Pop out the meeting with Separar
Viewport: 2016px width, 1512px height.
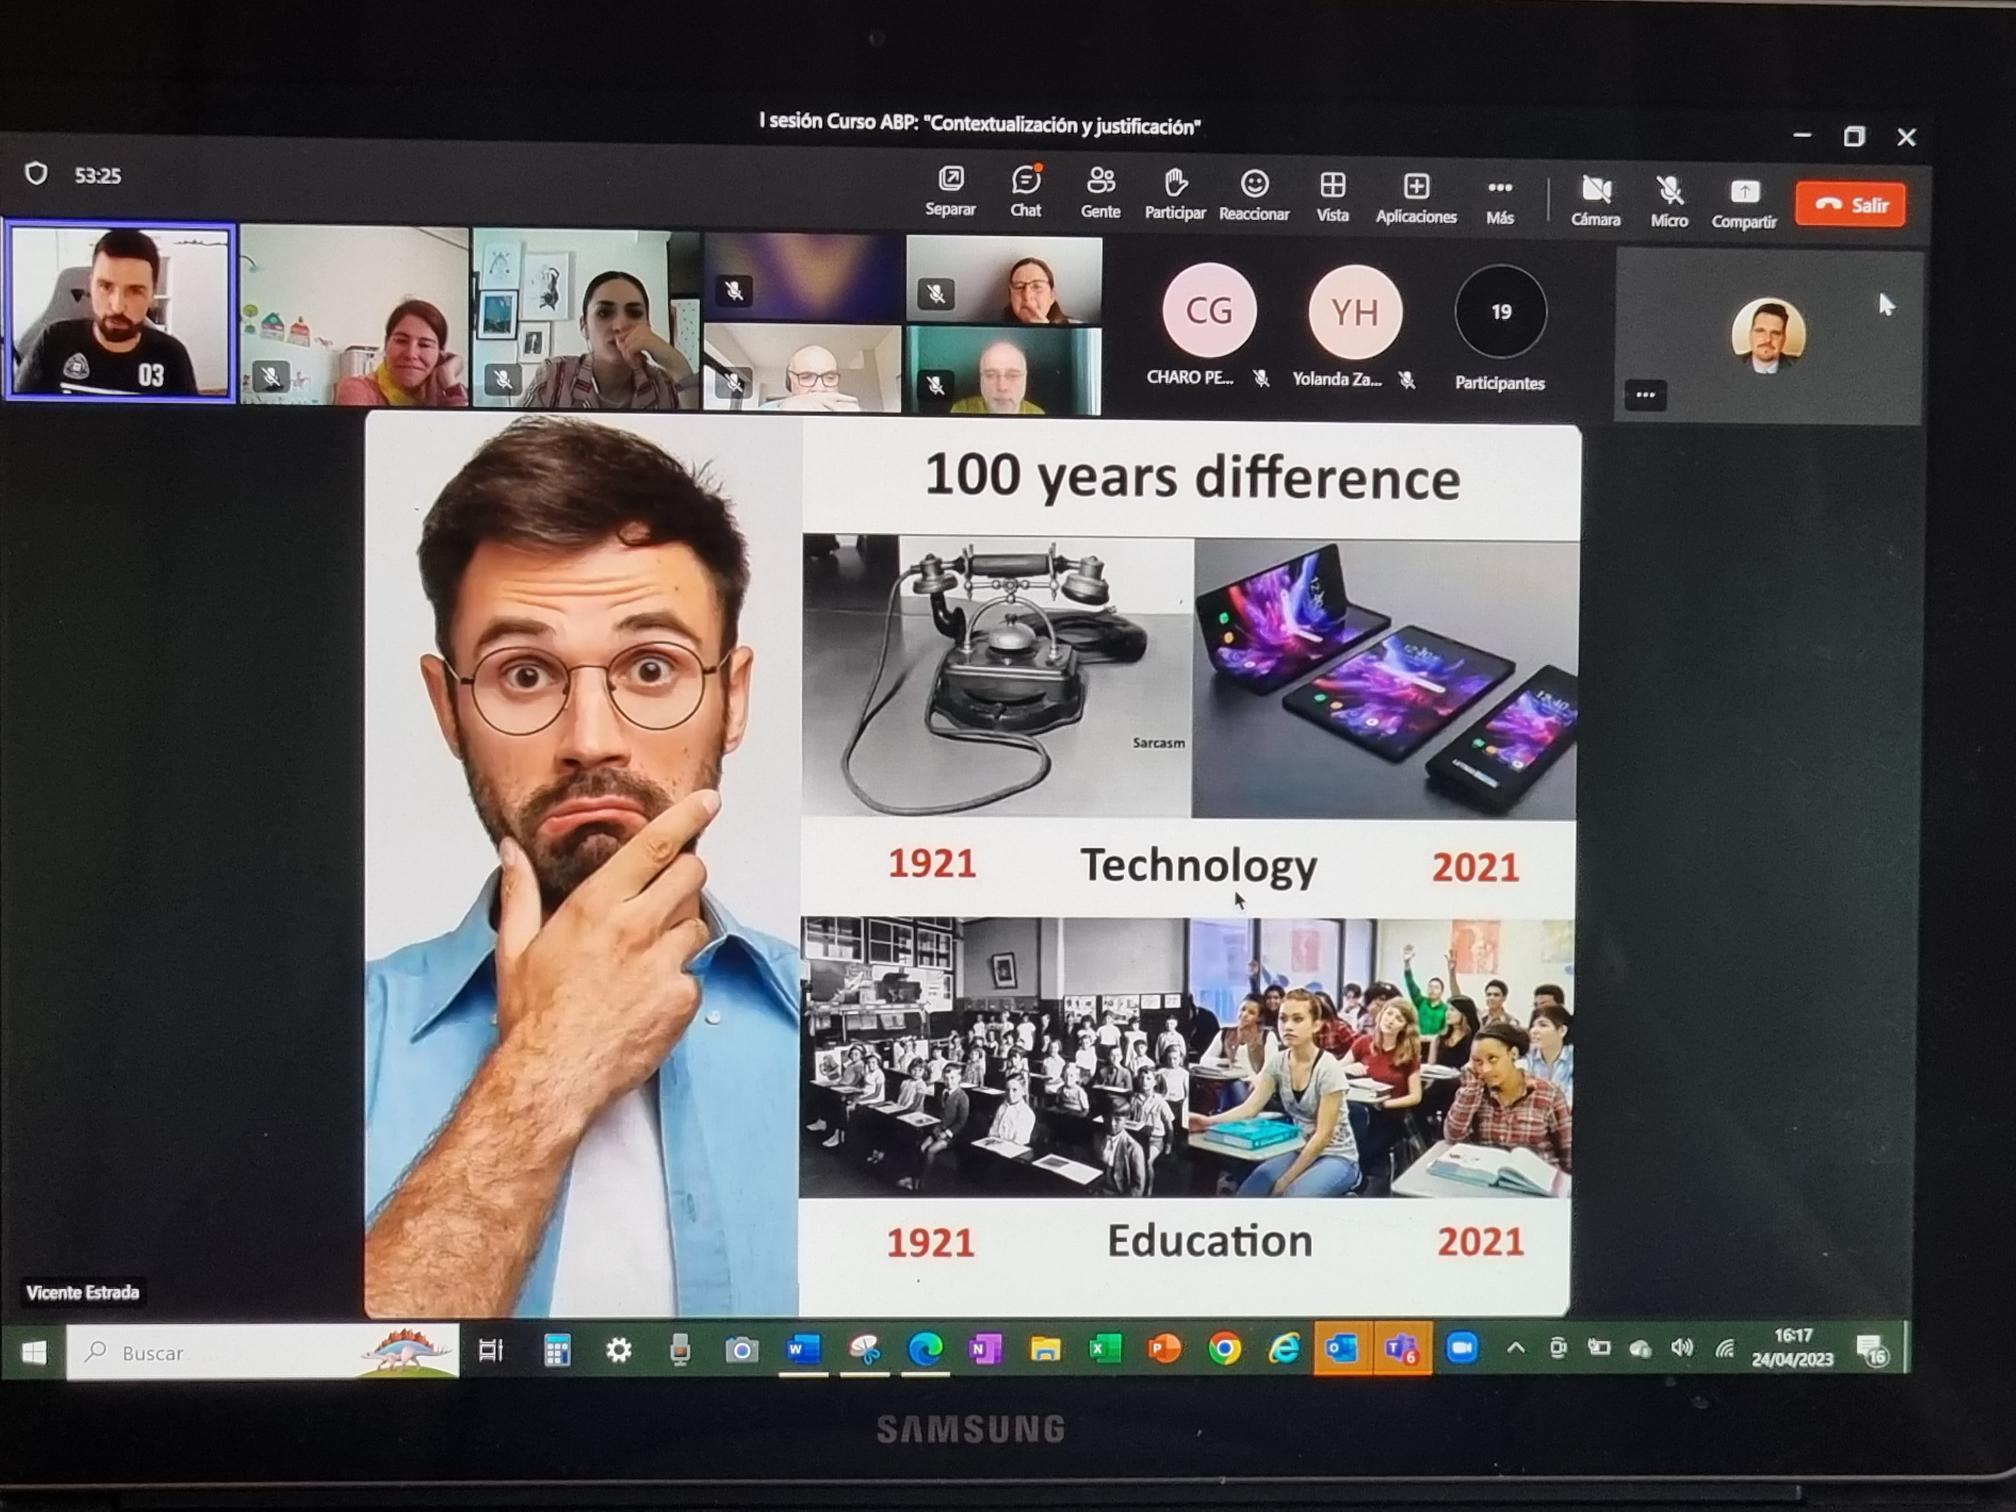949,192
